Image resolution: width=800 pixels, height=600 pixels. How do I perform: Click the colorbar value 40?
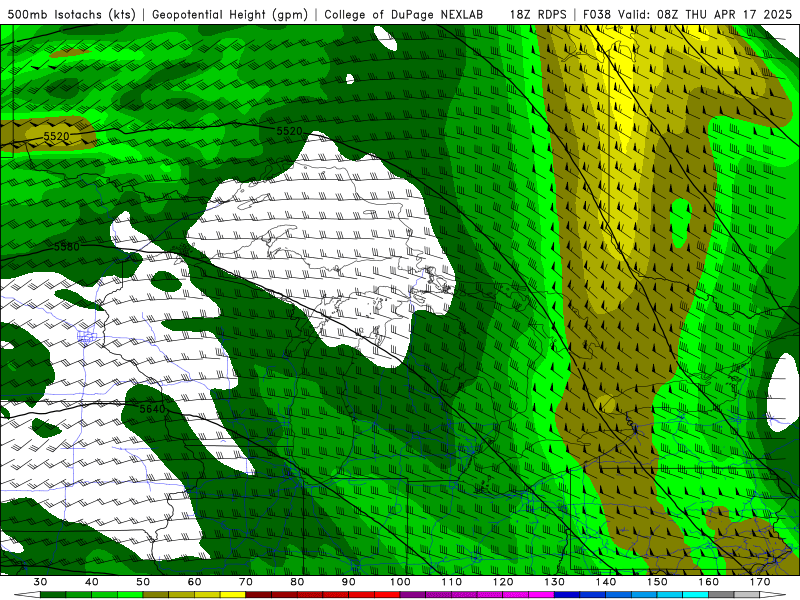92,582
